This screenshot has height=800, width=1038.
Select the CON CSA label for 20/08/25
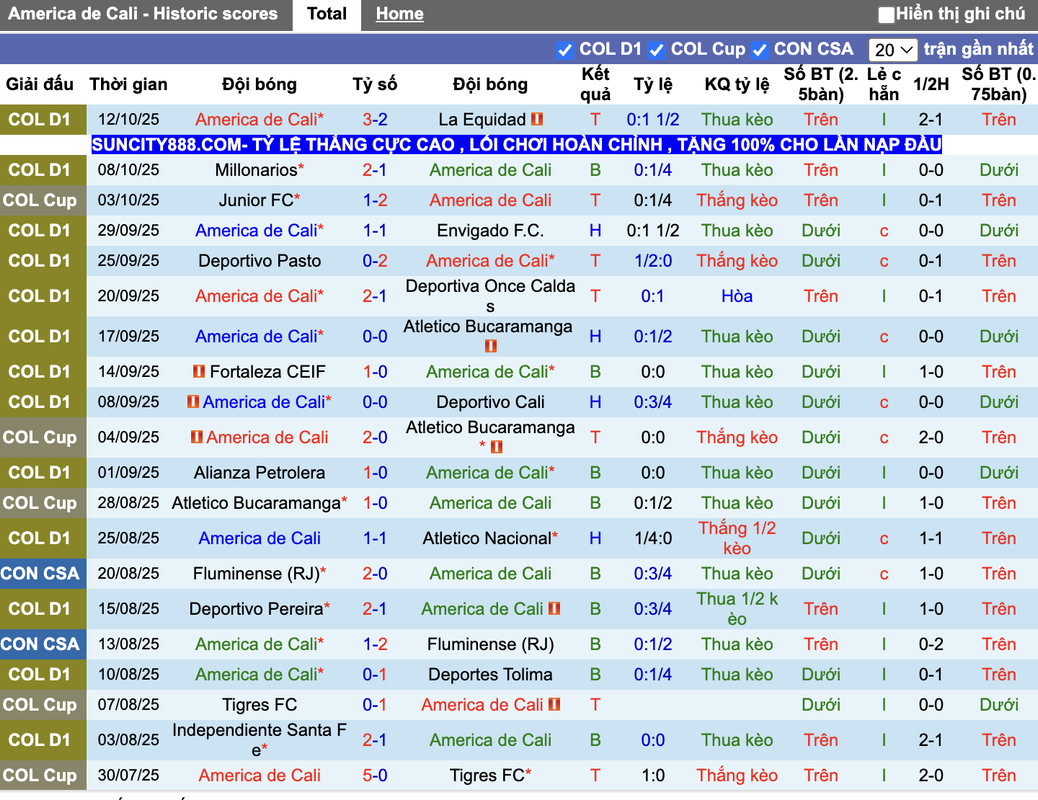40,574
